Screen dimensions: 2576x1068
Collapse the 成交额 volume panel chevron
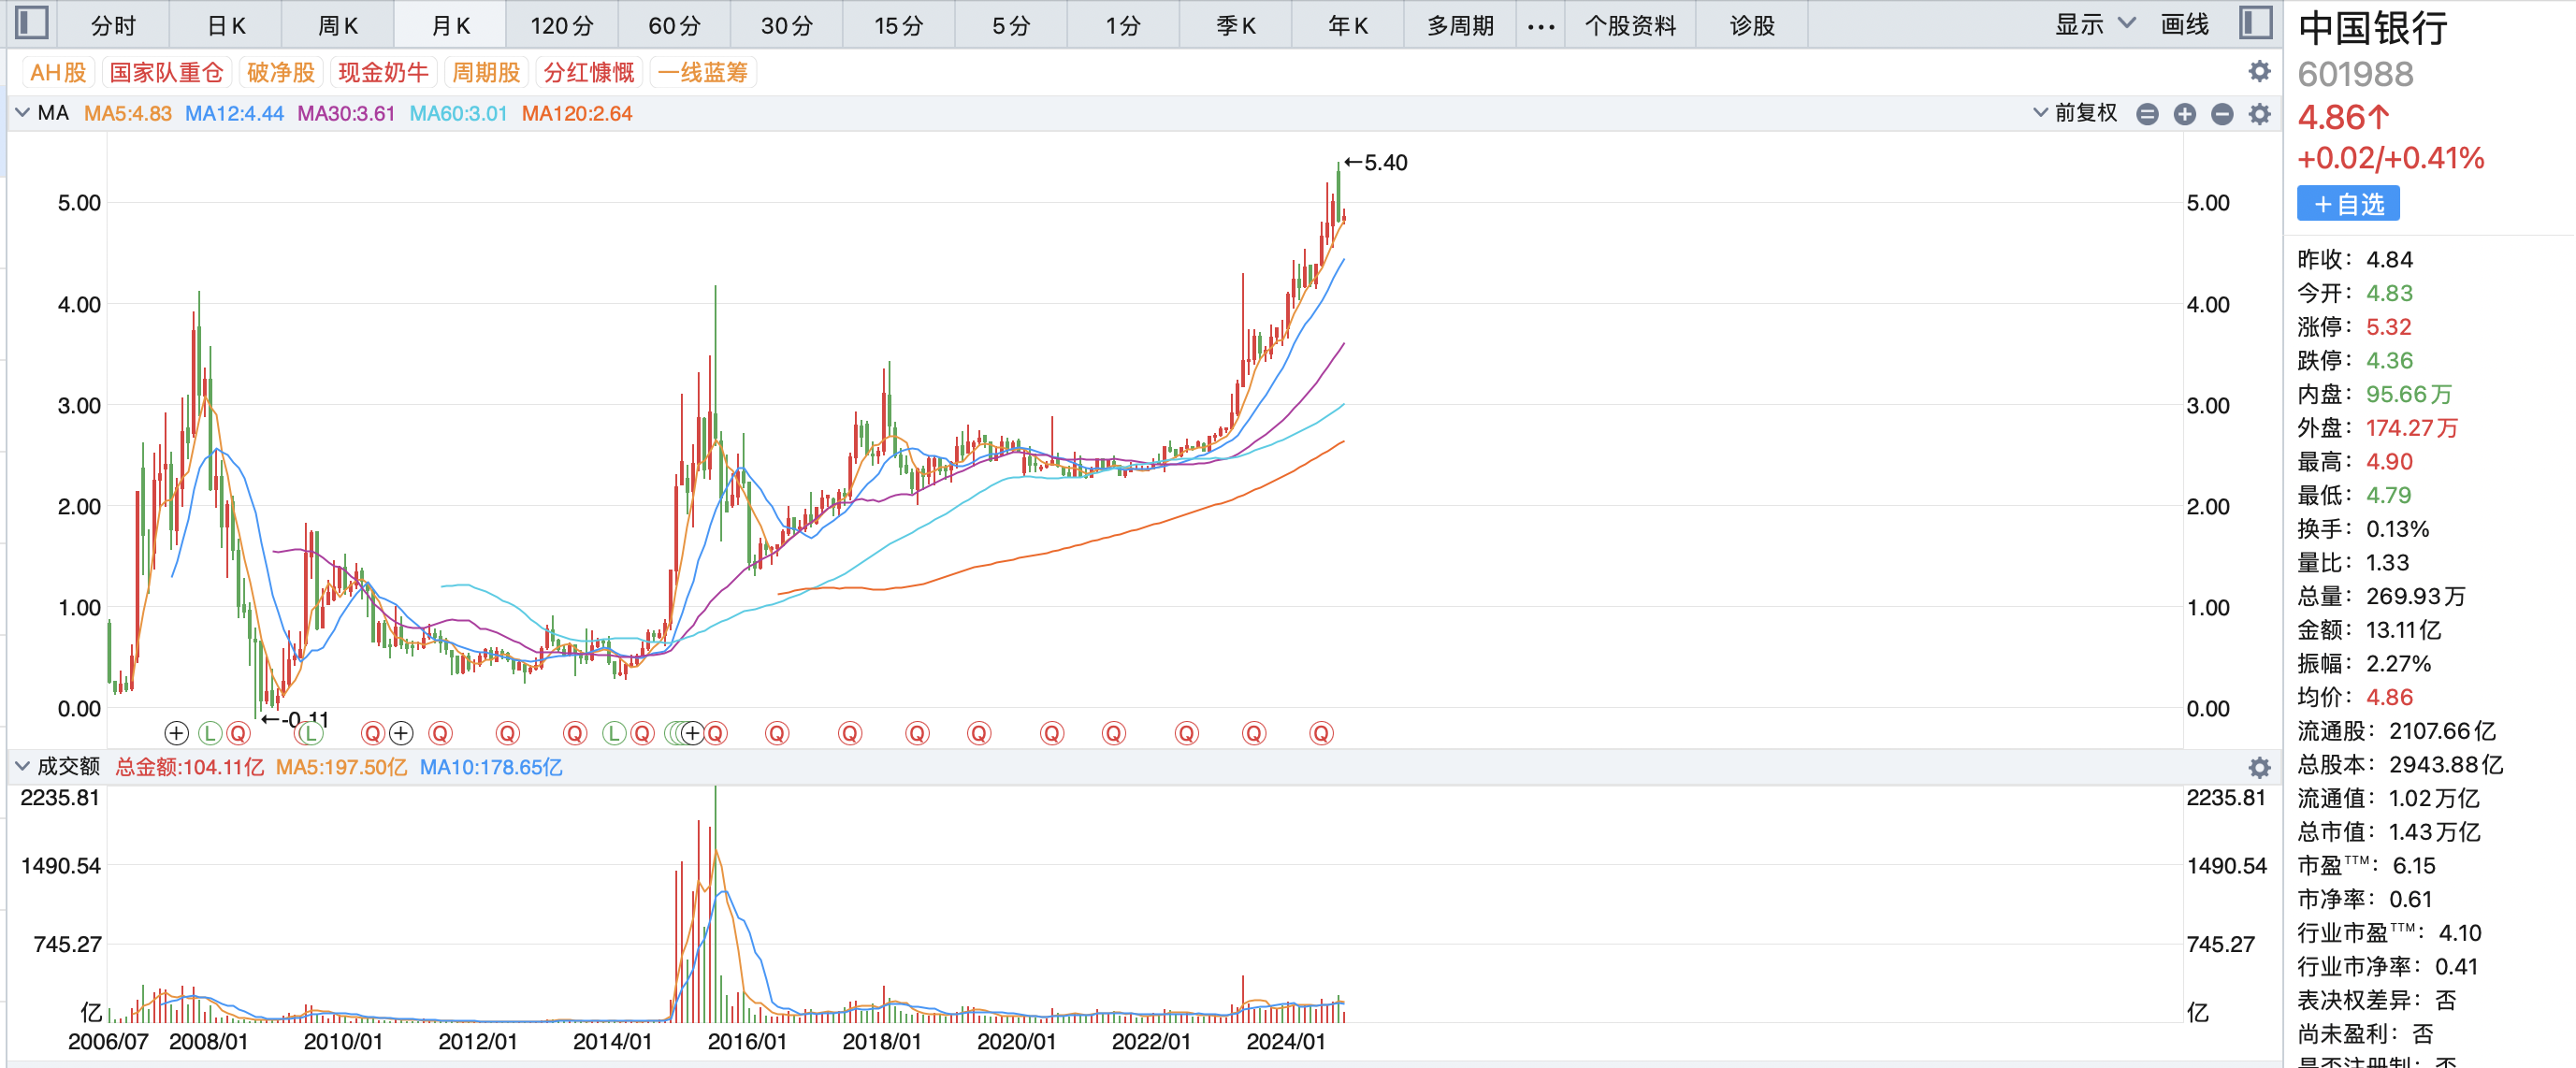[22, 767]
